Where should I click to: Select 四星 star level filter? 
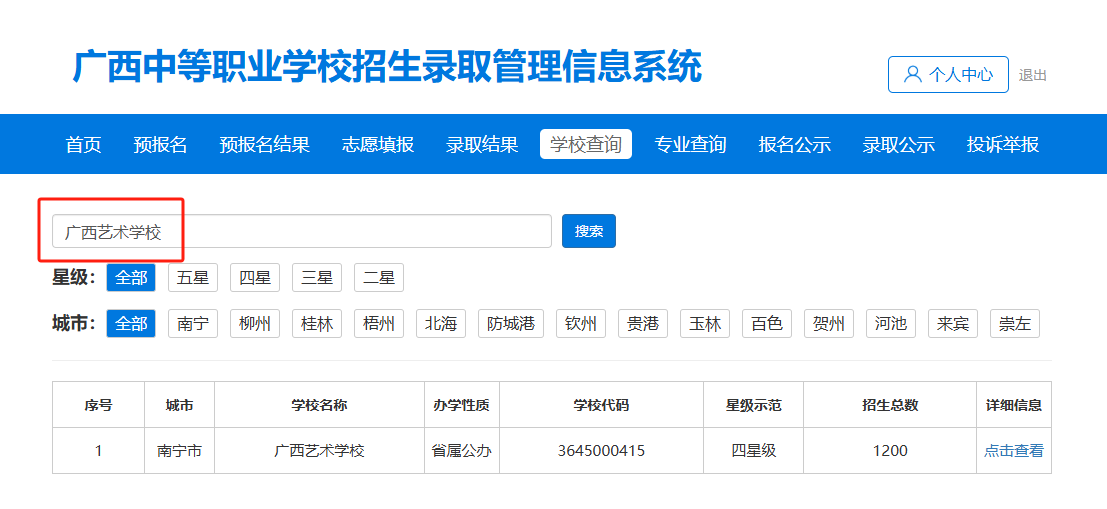click(255, 278)
